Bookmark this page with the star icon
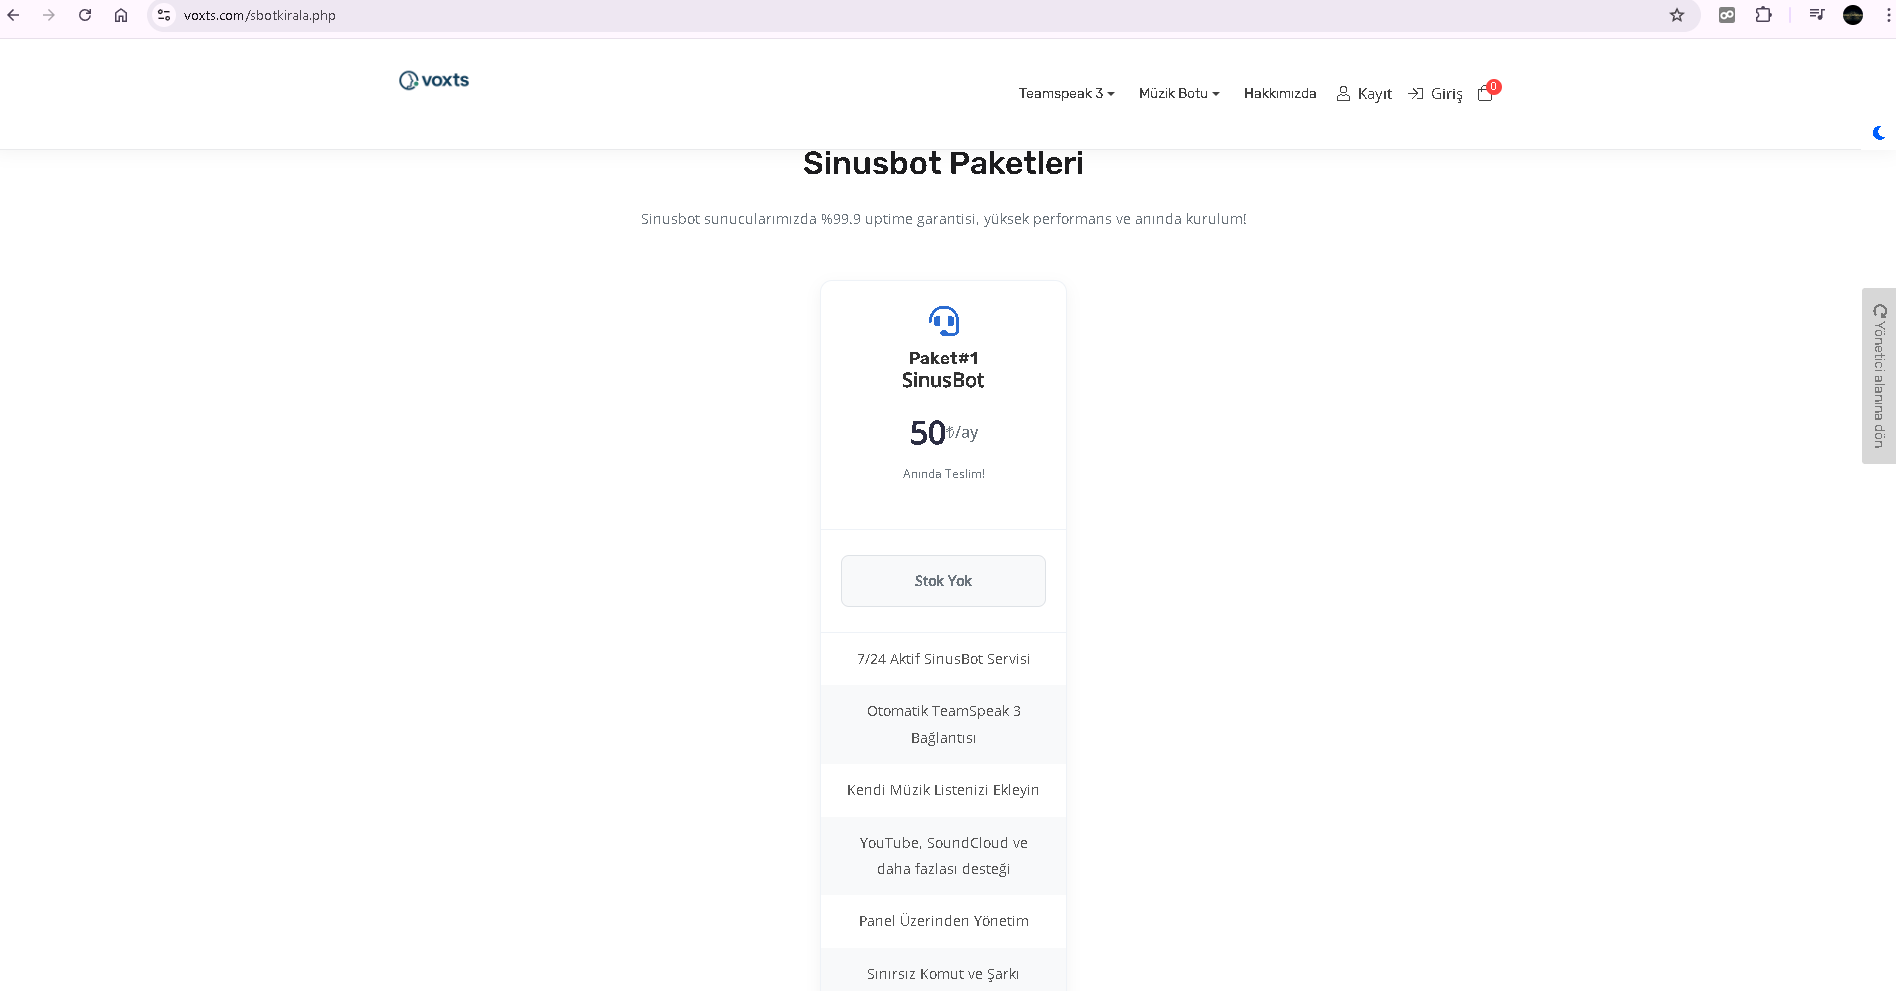Screen dimensions: 1896x991 [x=1677, y=15]
